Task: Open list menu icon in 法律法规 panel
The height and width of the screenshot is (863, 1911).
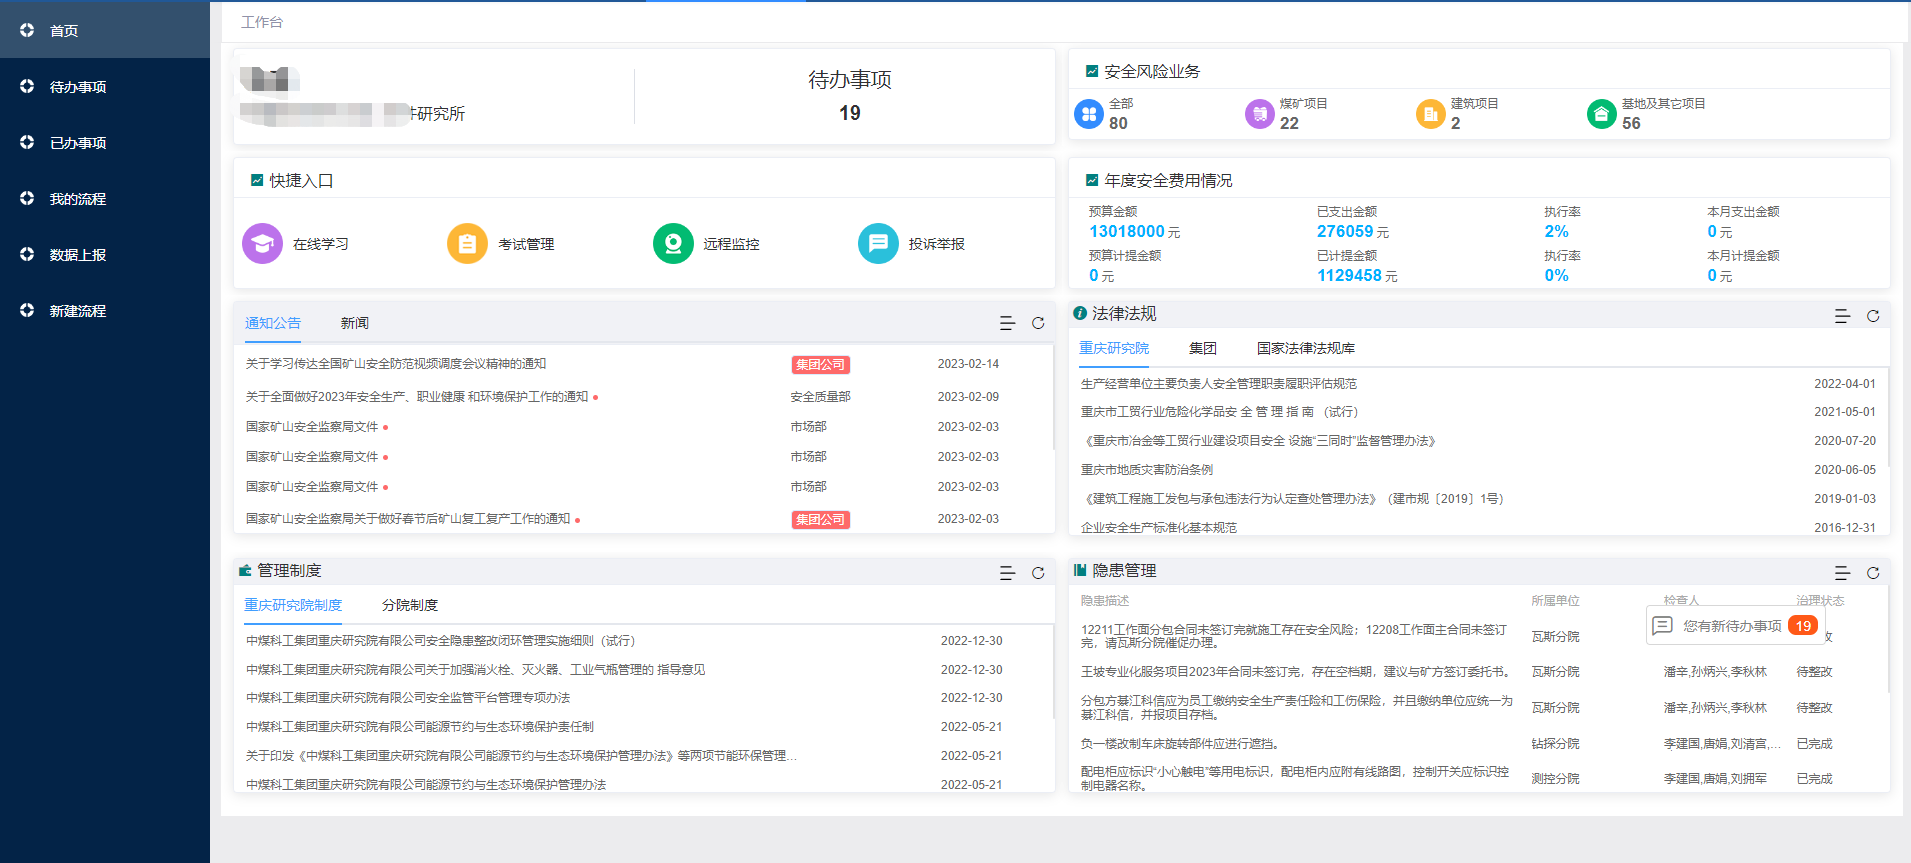Action: [1842, 316]
